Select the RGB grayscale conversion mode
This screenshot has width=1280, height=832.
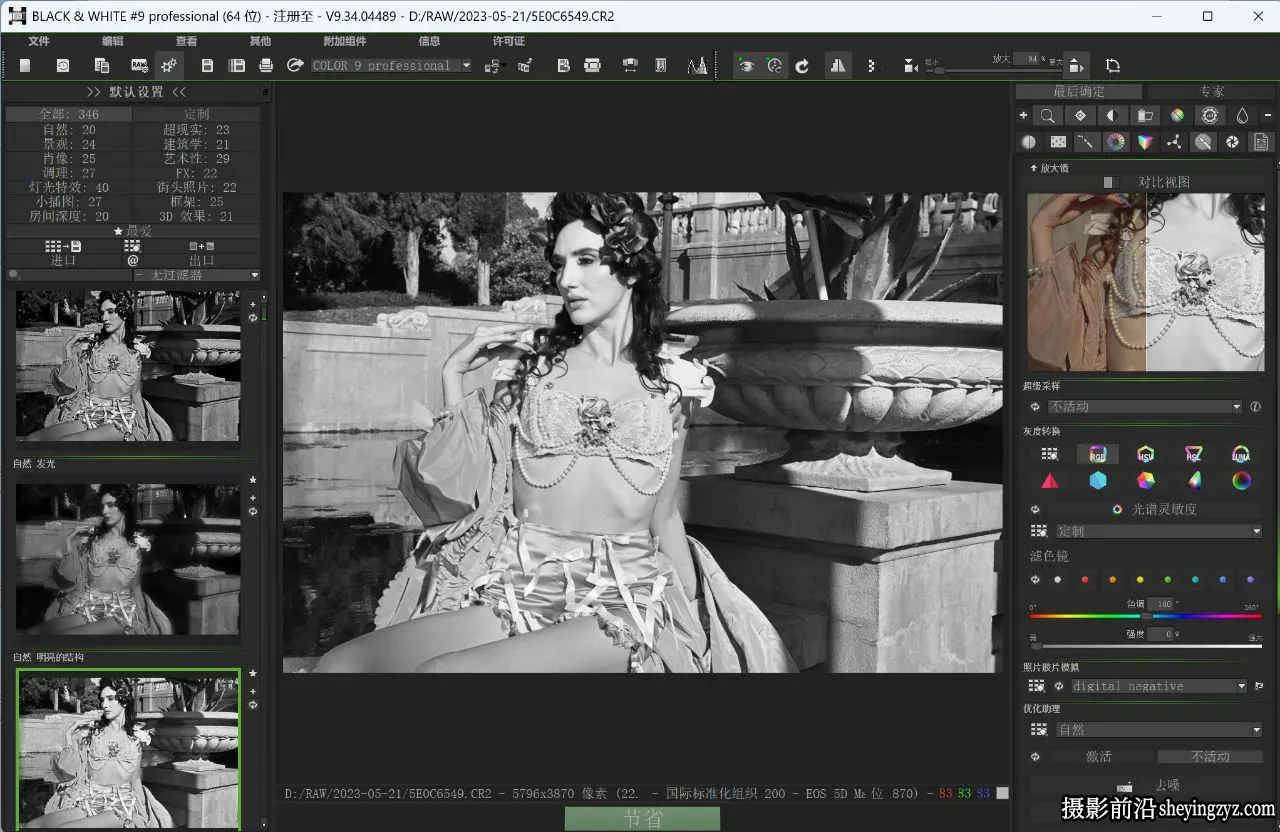(x=1097, y=454)
